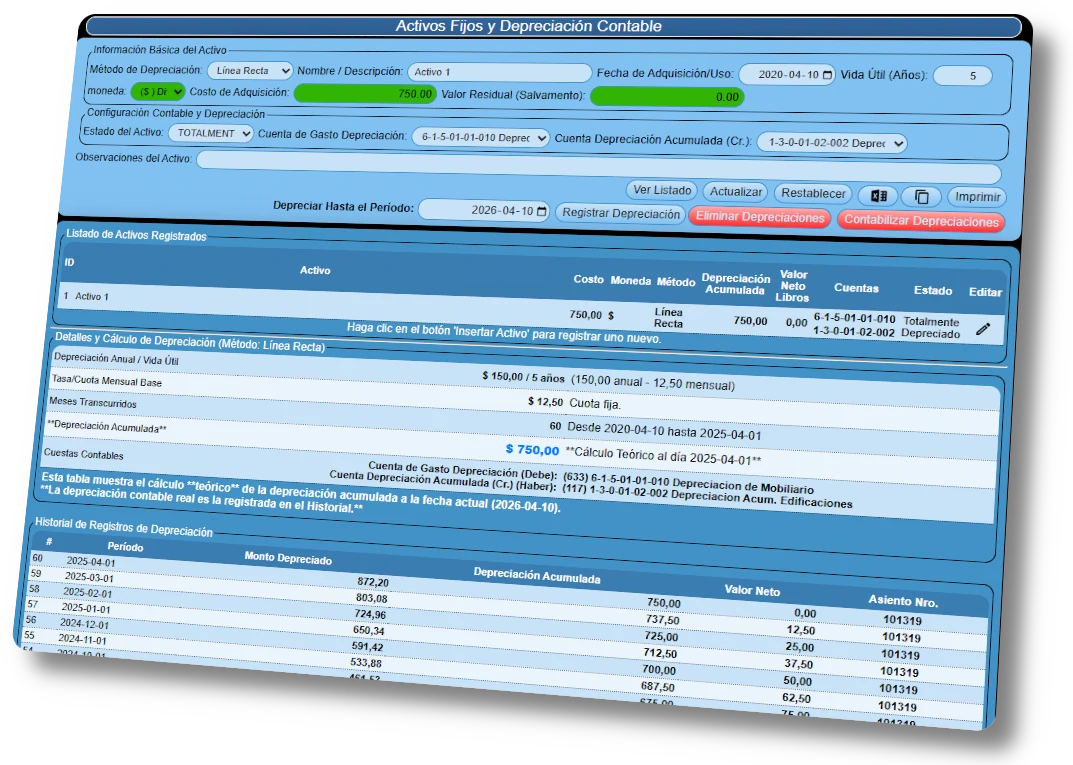Open the Estado del Activo dropdown
The height and width of the screenshot is (765, 1073).
pos(210,133)
